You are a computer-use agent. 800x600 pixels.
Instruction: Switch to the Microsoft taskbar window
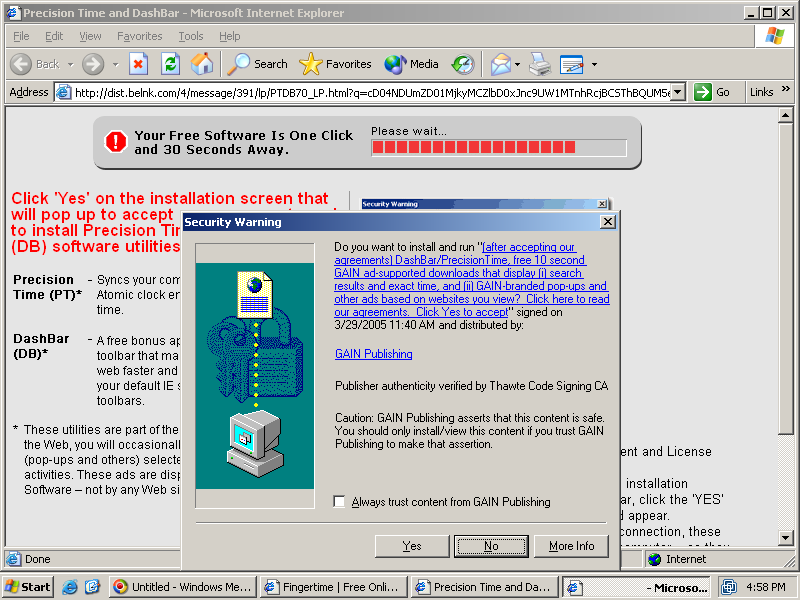[x=637, y=587]
